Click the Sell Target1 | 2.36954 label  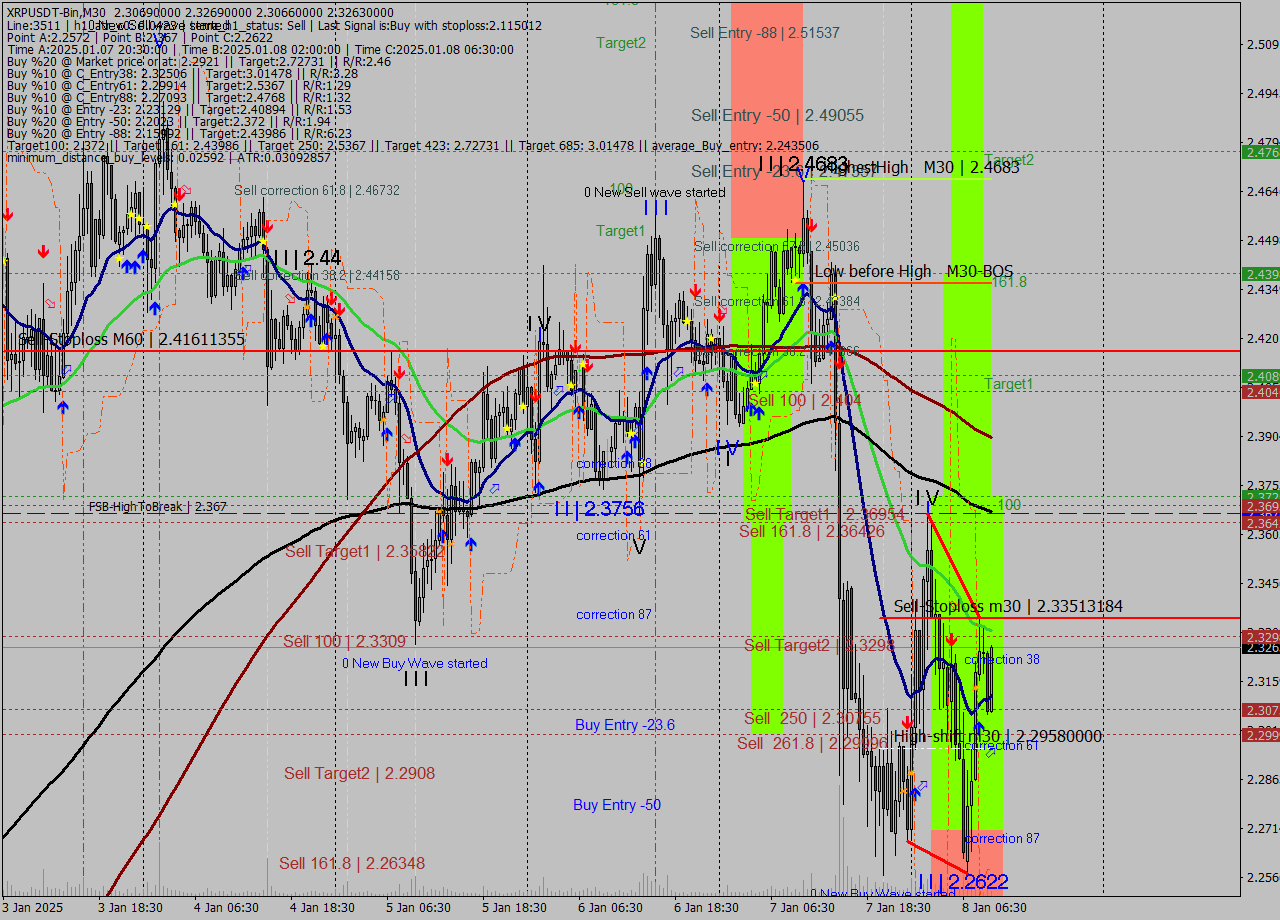click(825, 514)
